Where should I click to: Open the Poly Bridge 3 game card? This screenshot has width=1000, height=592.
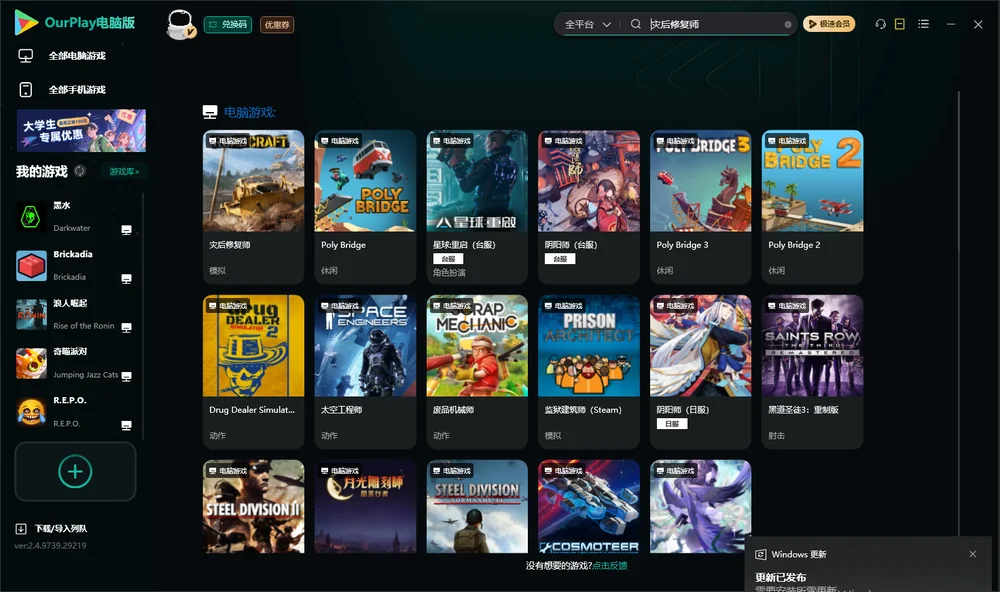coord(700,207)
